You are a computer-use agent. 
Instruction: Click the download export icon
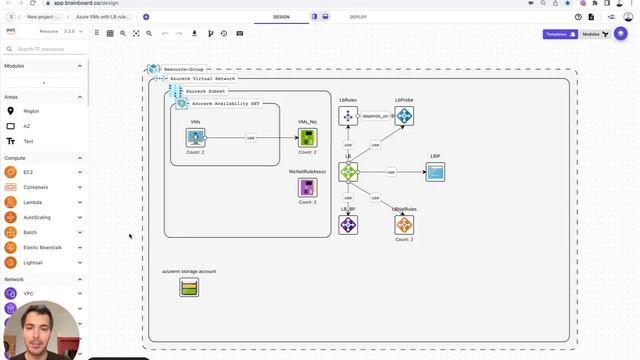[194, 33]
